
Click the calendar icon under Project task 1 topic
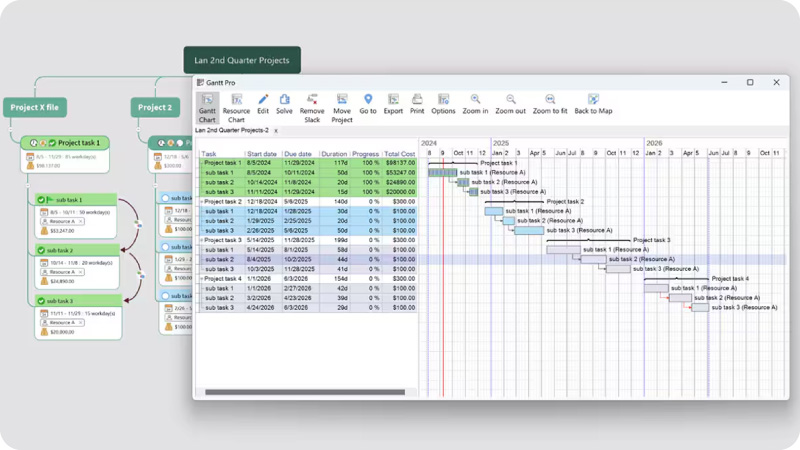(30, 157)
